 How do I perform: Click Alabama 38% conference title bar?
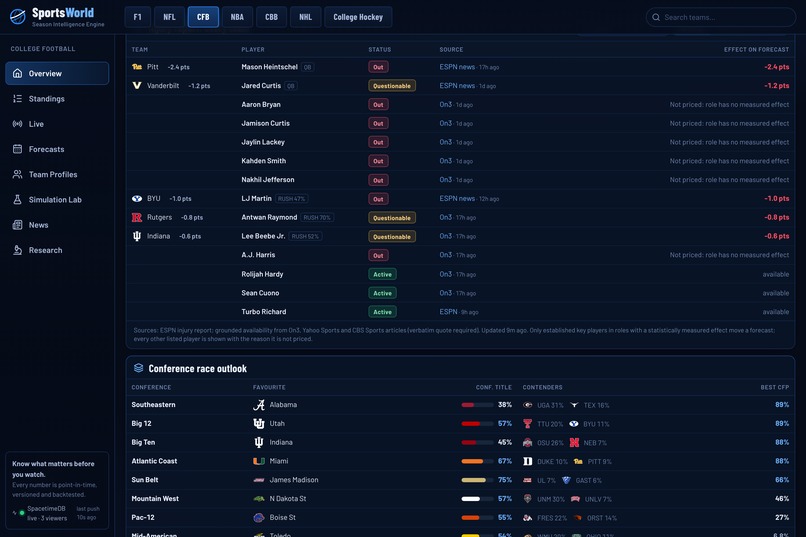477,405
